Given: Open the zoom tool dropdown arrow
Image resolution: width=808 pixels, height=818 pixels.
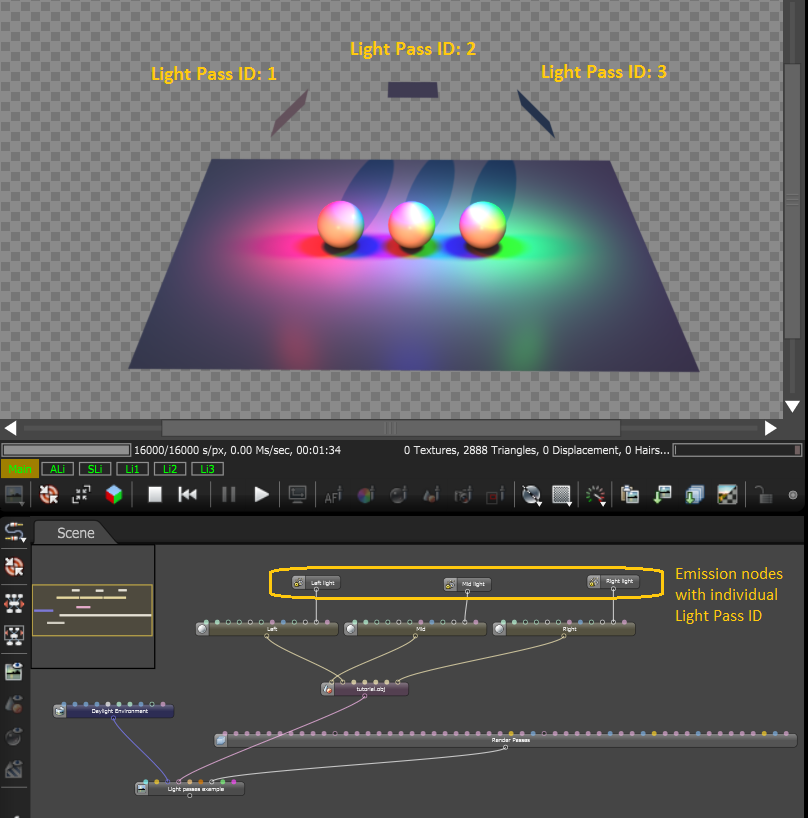Looking at the screenshot, I should [x=541, y=504].
